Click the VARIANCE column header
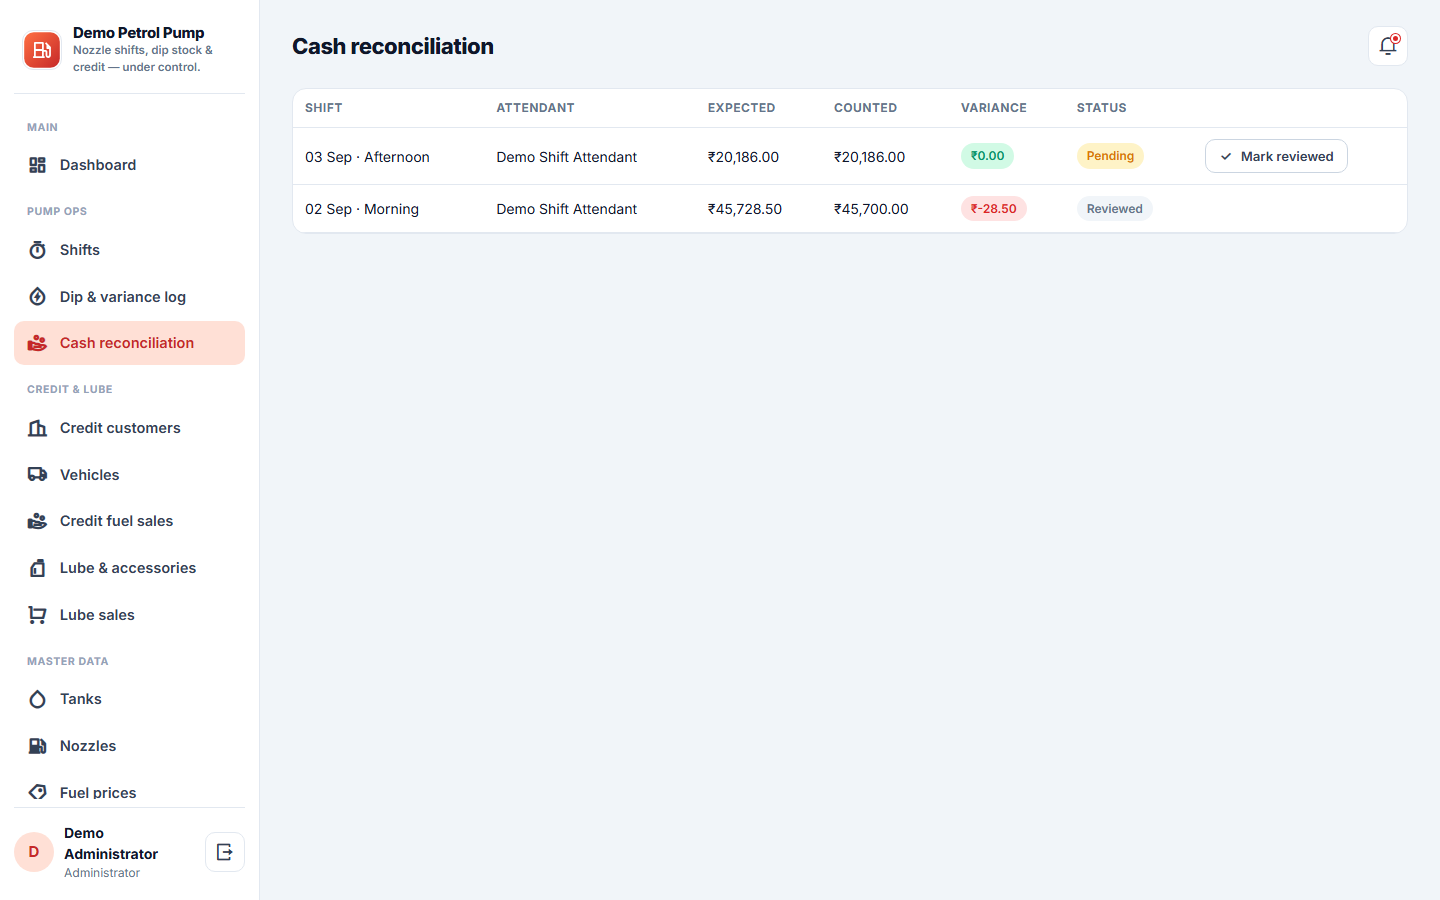This screenshot has height=900, width=1440. 994,108
